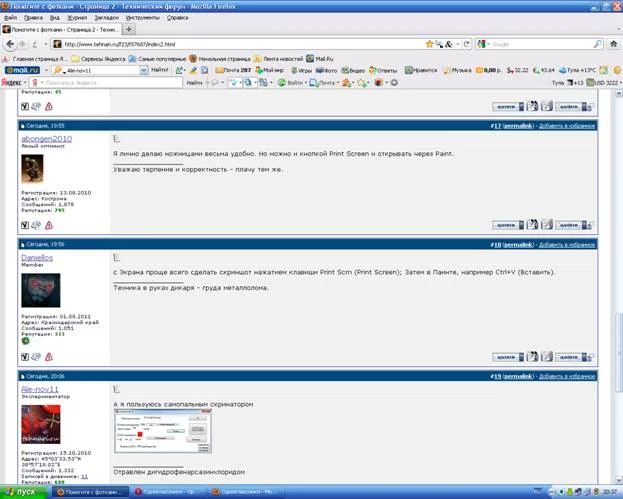
Task: Bookmark this page with the star icon
Action: pyautogui.click(x=429, y=44)
